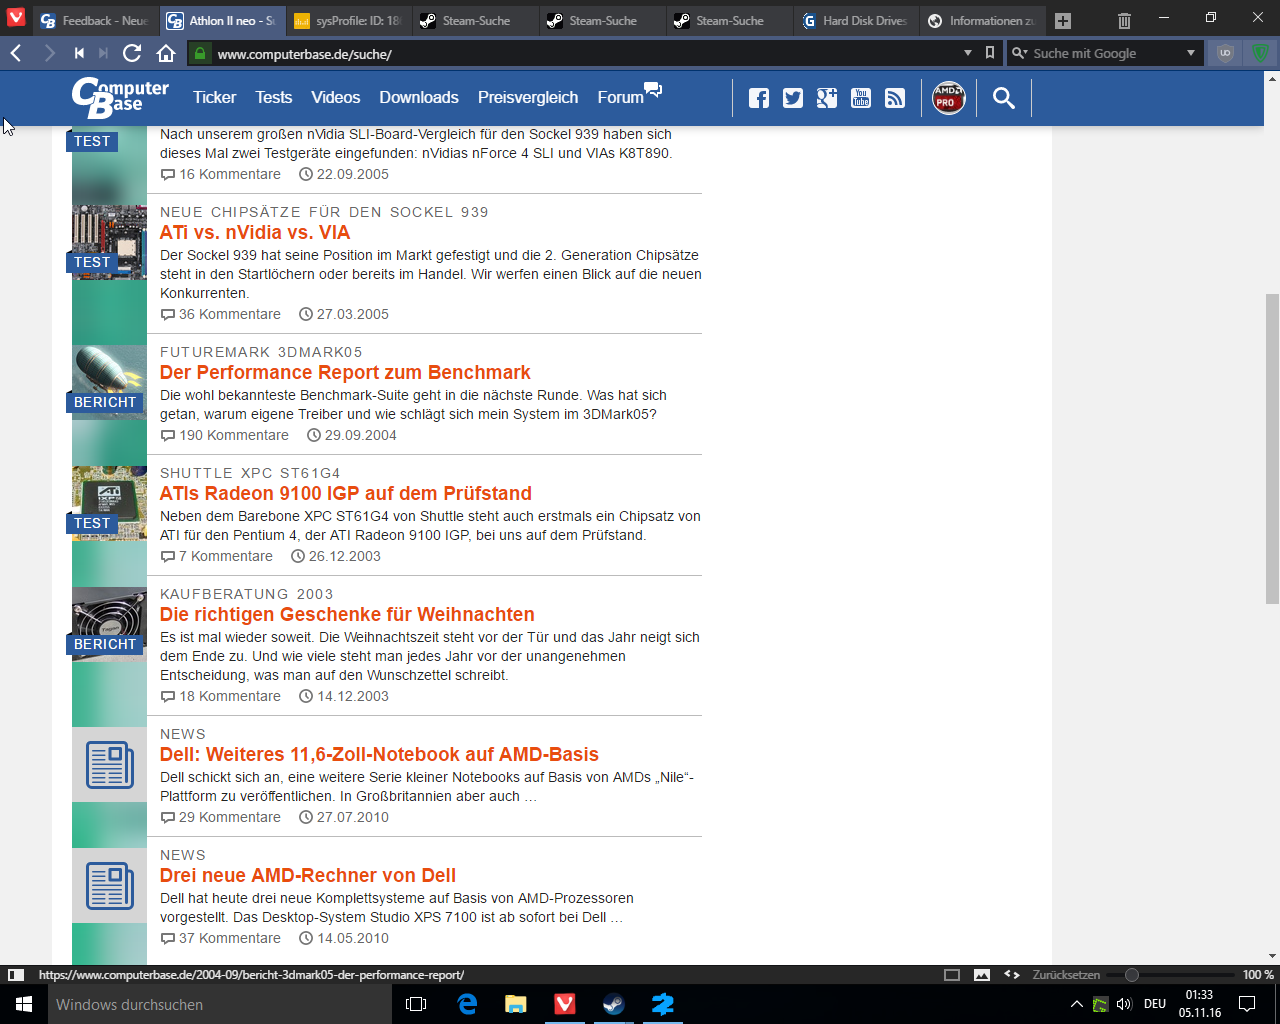Open Steam from taskbar
1280x1024 pixels.
[x=614, y=1004]
